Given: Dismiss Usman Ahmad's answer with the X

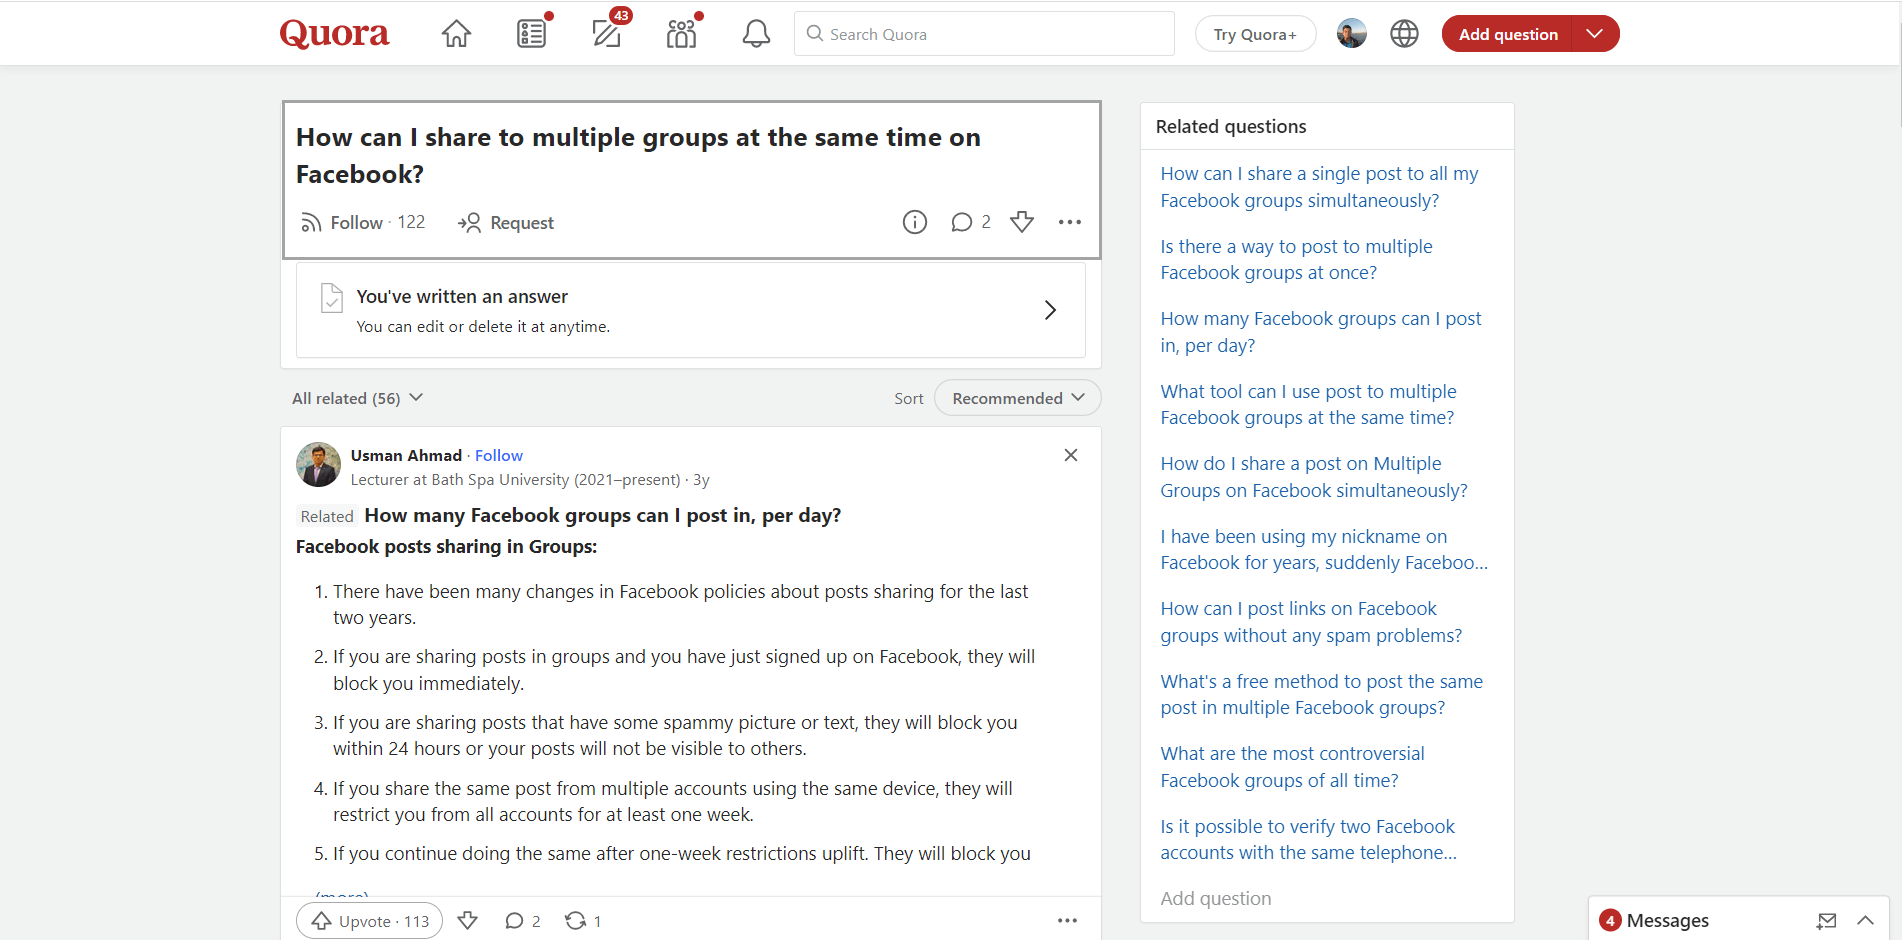Looking at the screenshot, I should click(x=1070, y=455).
